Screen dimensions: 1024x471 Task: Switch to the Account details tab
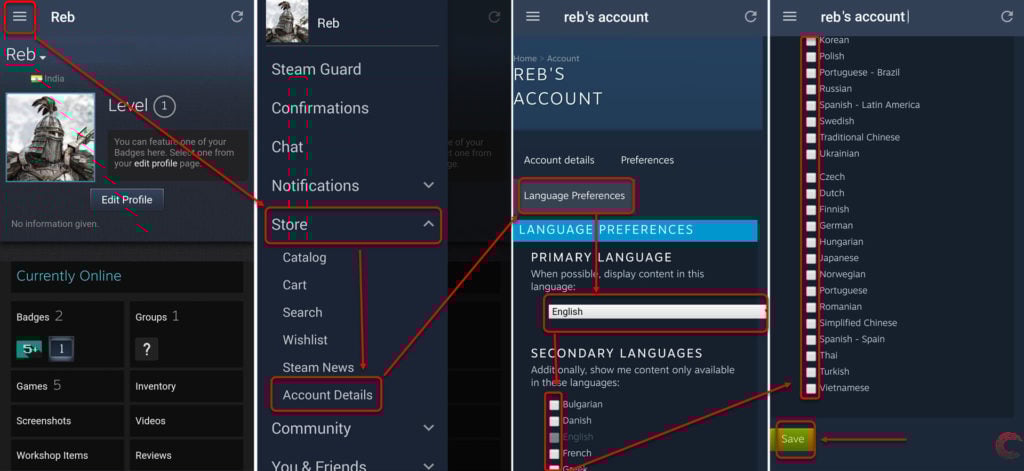pos(559,160)
